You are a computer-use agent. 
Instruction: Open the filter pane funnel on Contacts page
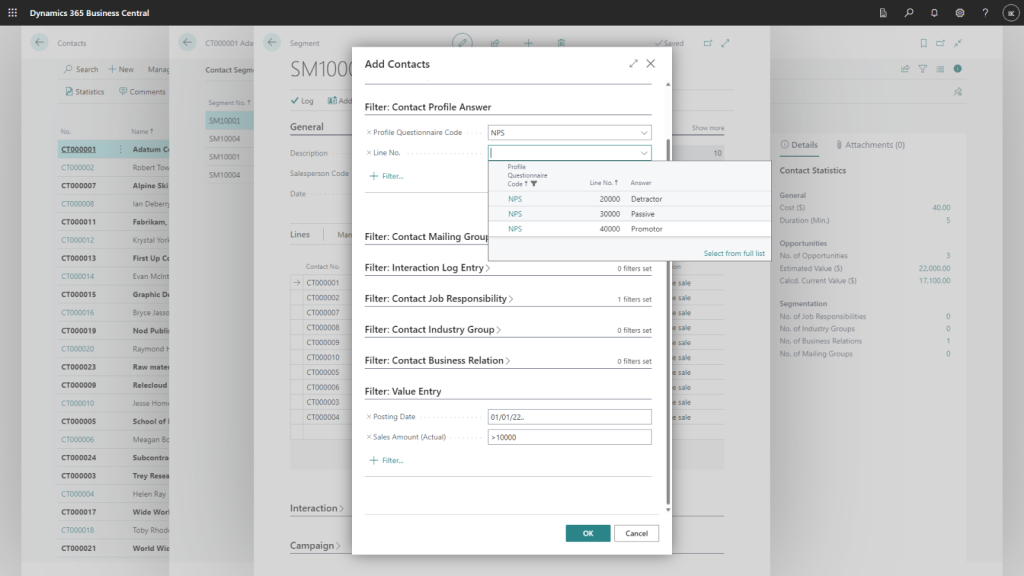(x=923, y=69)
